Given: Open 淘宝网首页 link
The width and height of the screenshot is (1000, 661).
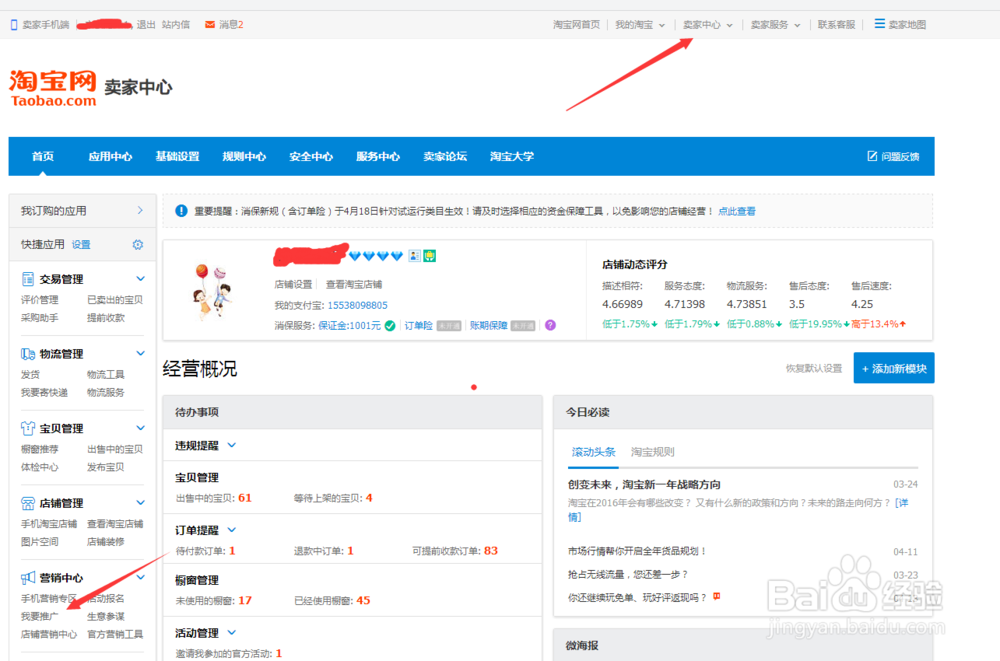Looking at the screenshot, I should click(x=577, y=25).
